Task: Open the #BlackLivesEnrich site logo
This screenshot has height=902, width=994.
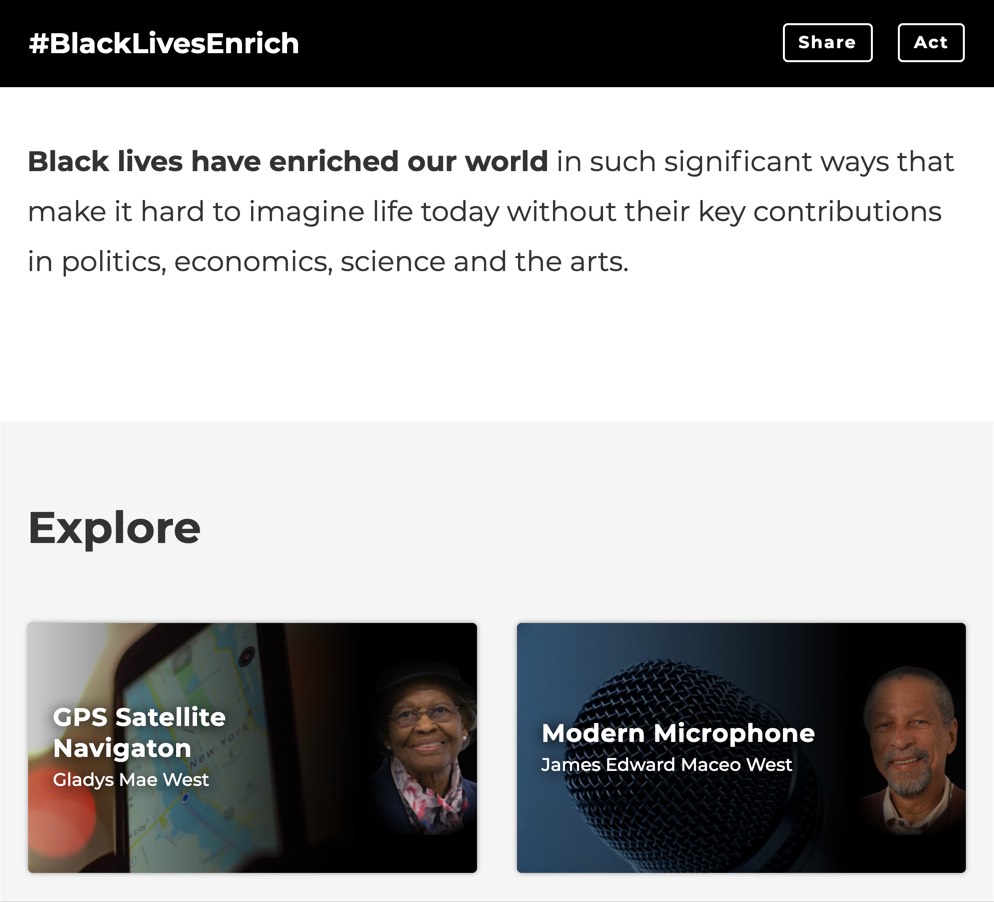Action: [x=164, y=43]
